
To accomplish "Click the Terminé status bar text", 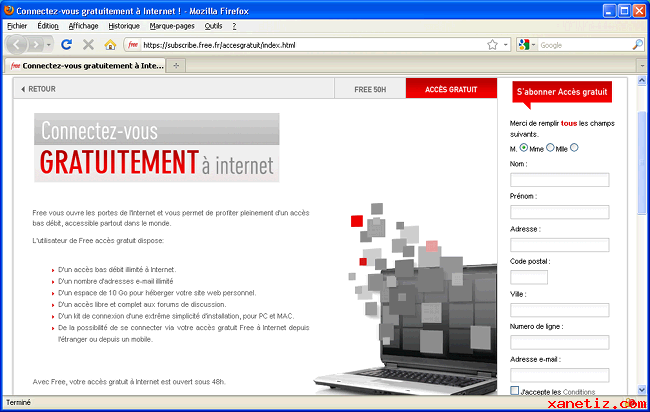I will [x=18, y=402].
